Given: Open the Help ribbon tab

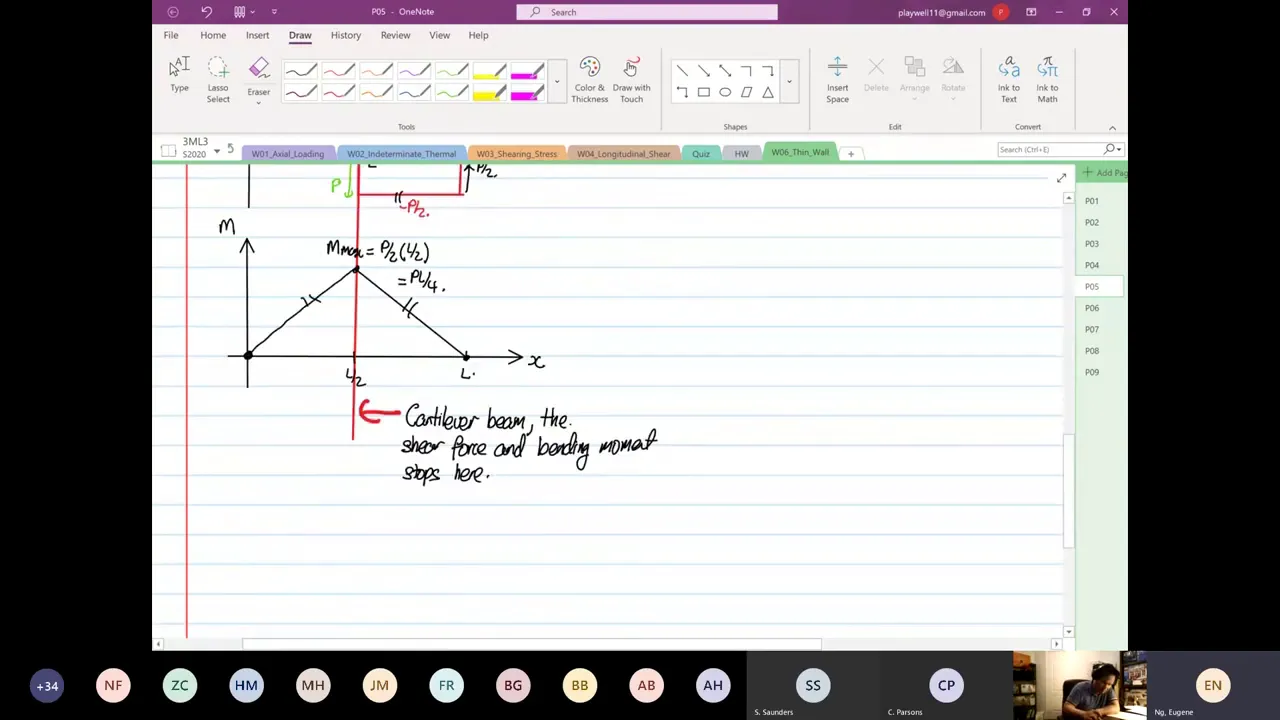Looking at the screenshot, I should (x=478, y=35).
